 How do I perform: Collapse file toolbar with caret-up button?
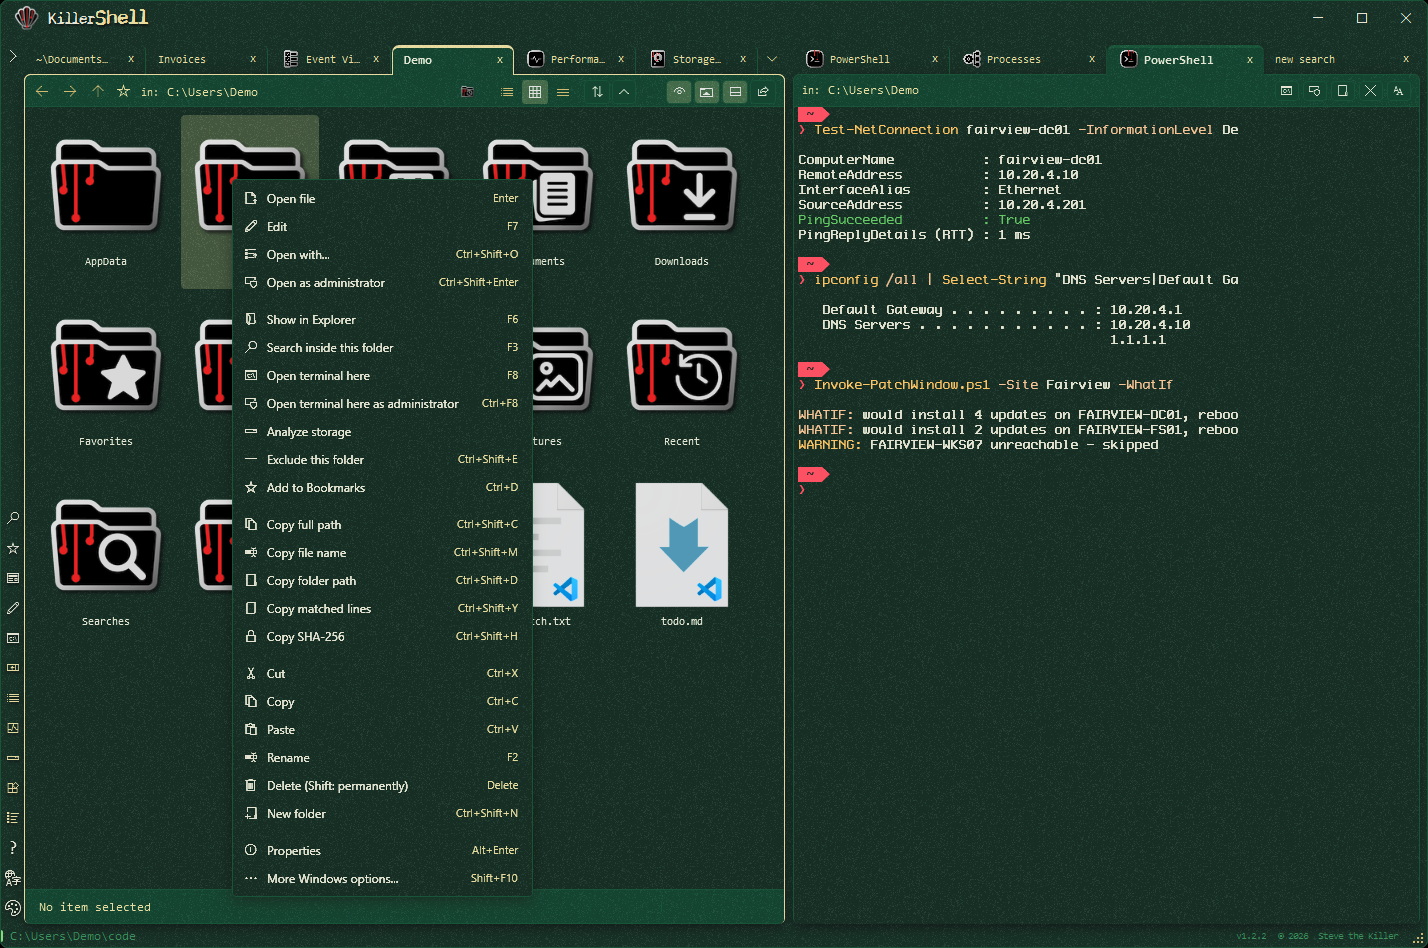624,91
